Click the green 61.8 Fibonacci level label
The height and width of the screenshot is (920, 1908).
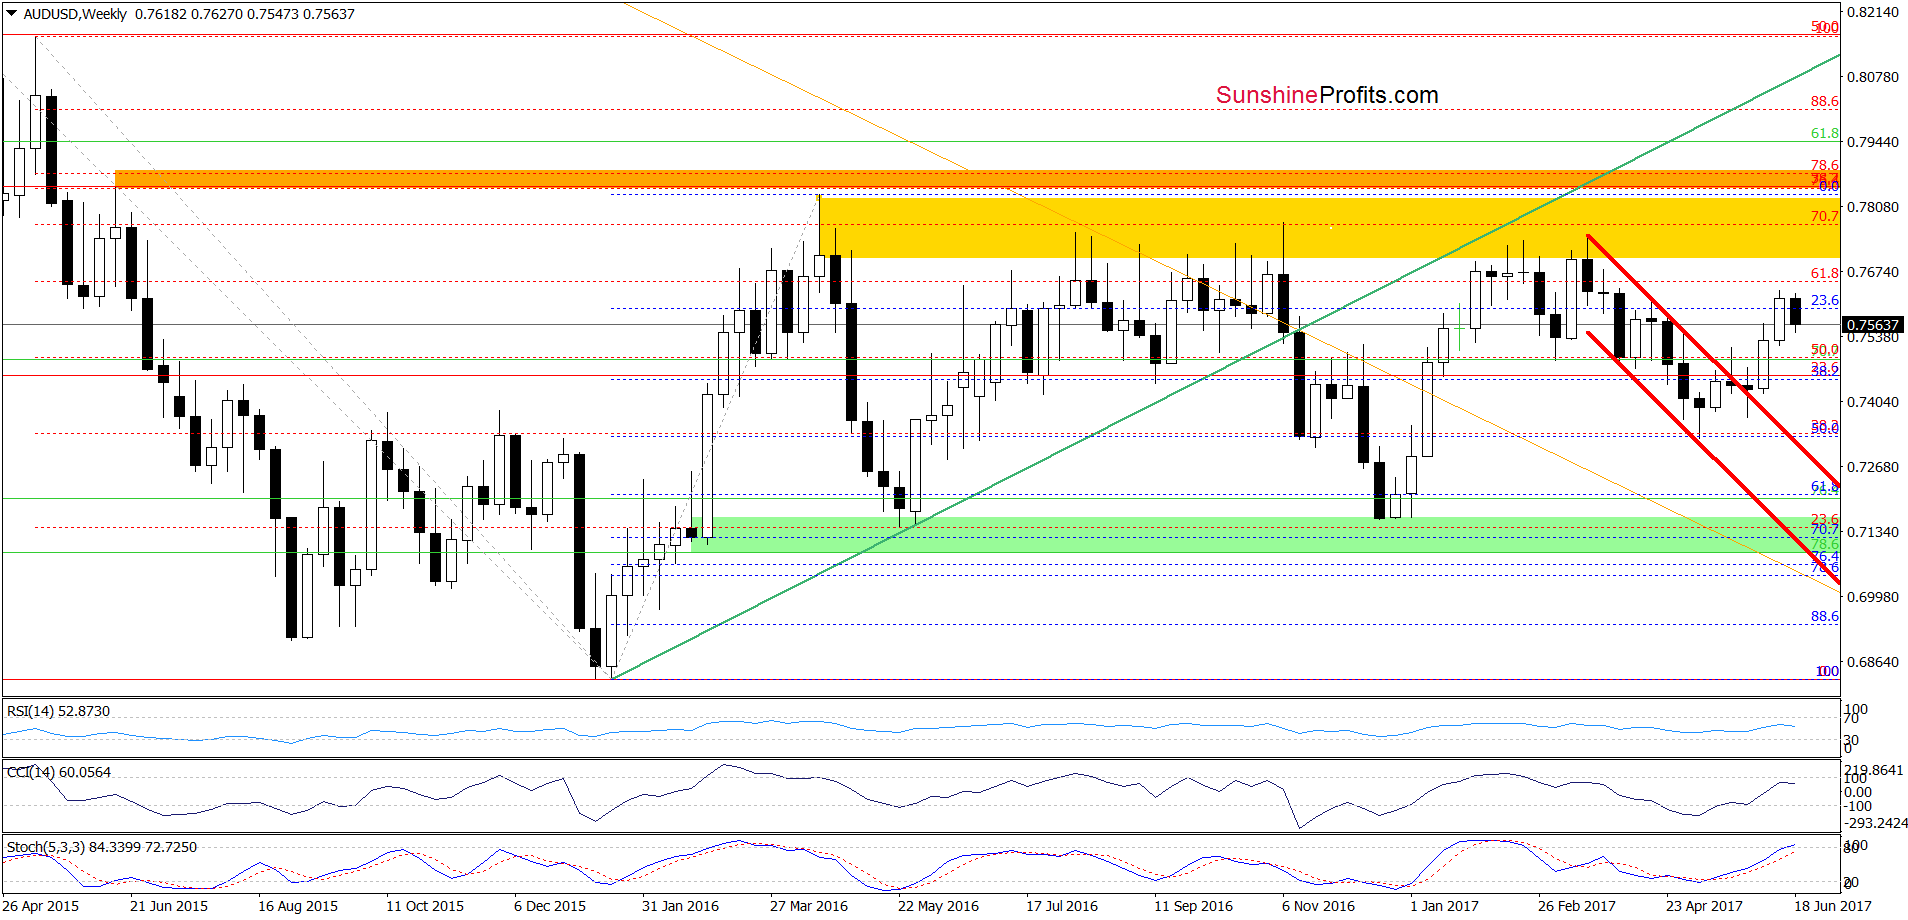tap(1825, 133)
